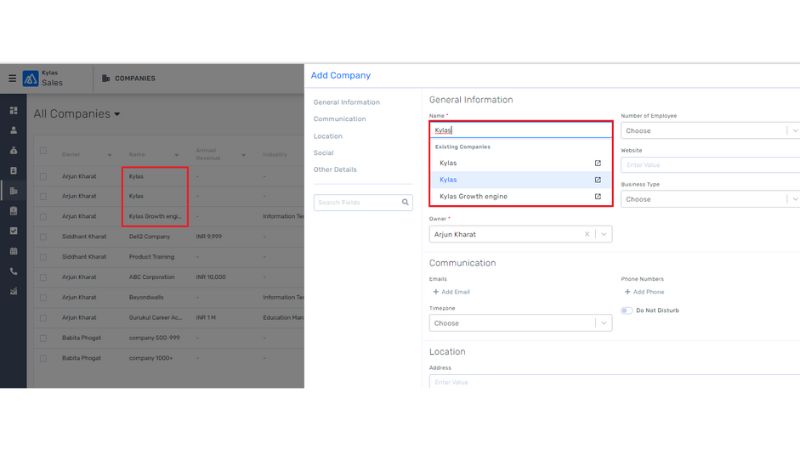
Task: Open external link for Kylas Growth engine
Action: click(598, 197)
